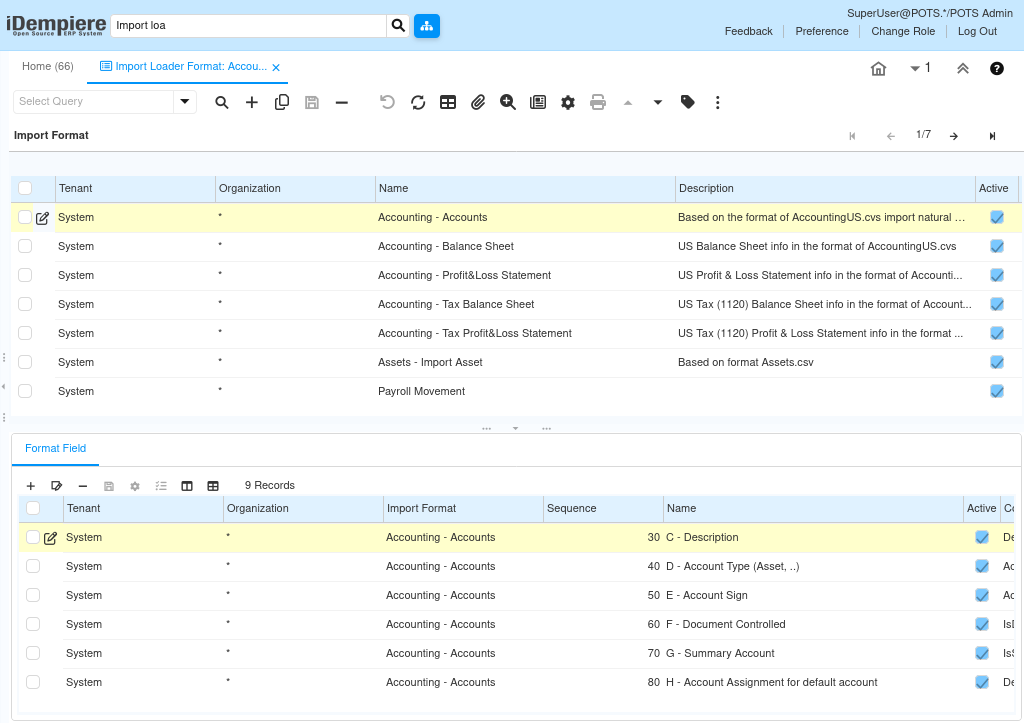Open the more options vertical dots
This screenshot has height=723, width=1024.
(718, 103)
